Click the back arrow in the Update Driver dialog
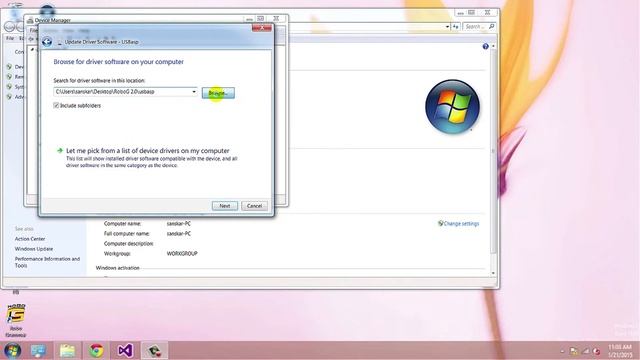Image resolution: width=640 pixels, height=360 pixels. pos(47,42)
